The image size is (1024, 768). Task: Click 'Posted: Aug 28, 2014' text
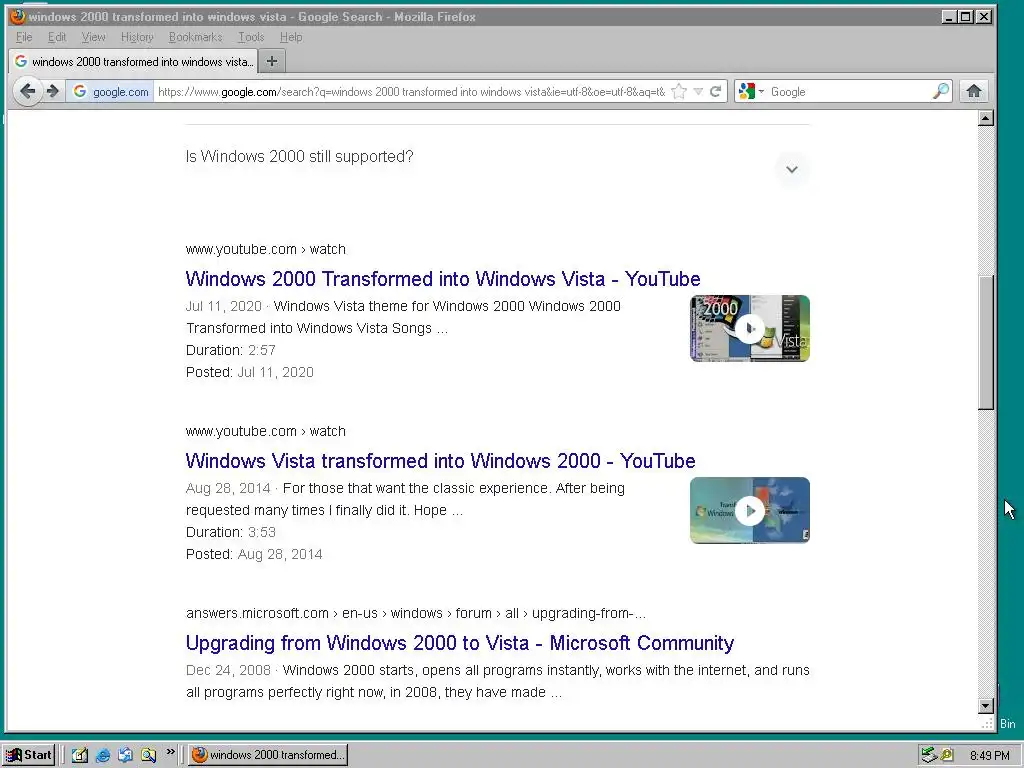(x=254, y=554)
